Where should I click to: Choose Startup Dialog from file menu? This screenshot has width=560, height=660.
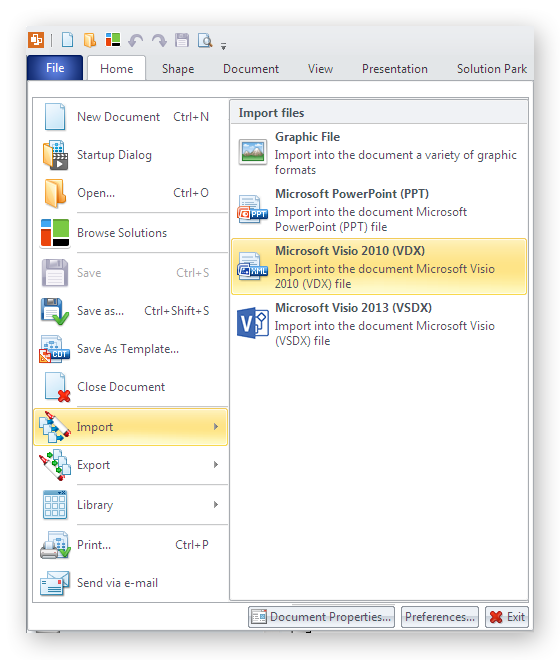click(131, 155)
